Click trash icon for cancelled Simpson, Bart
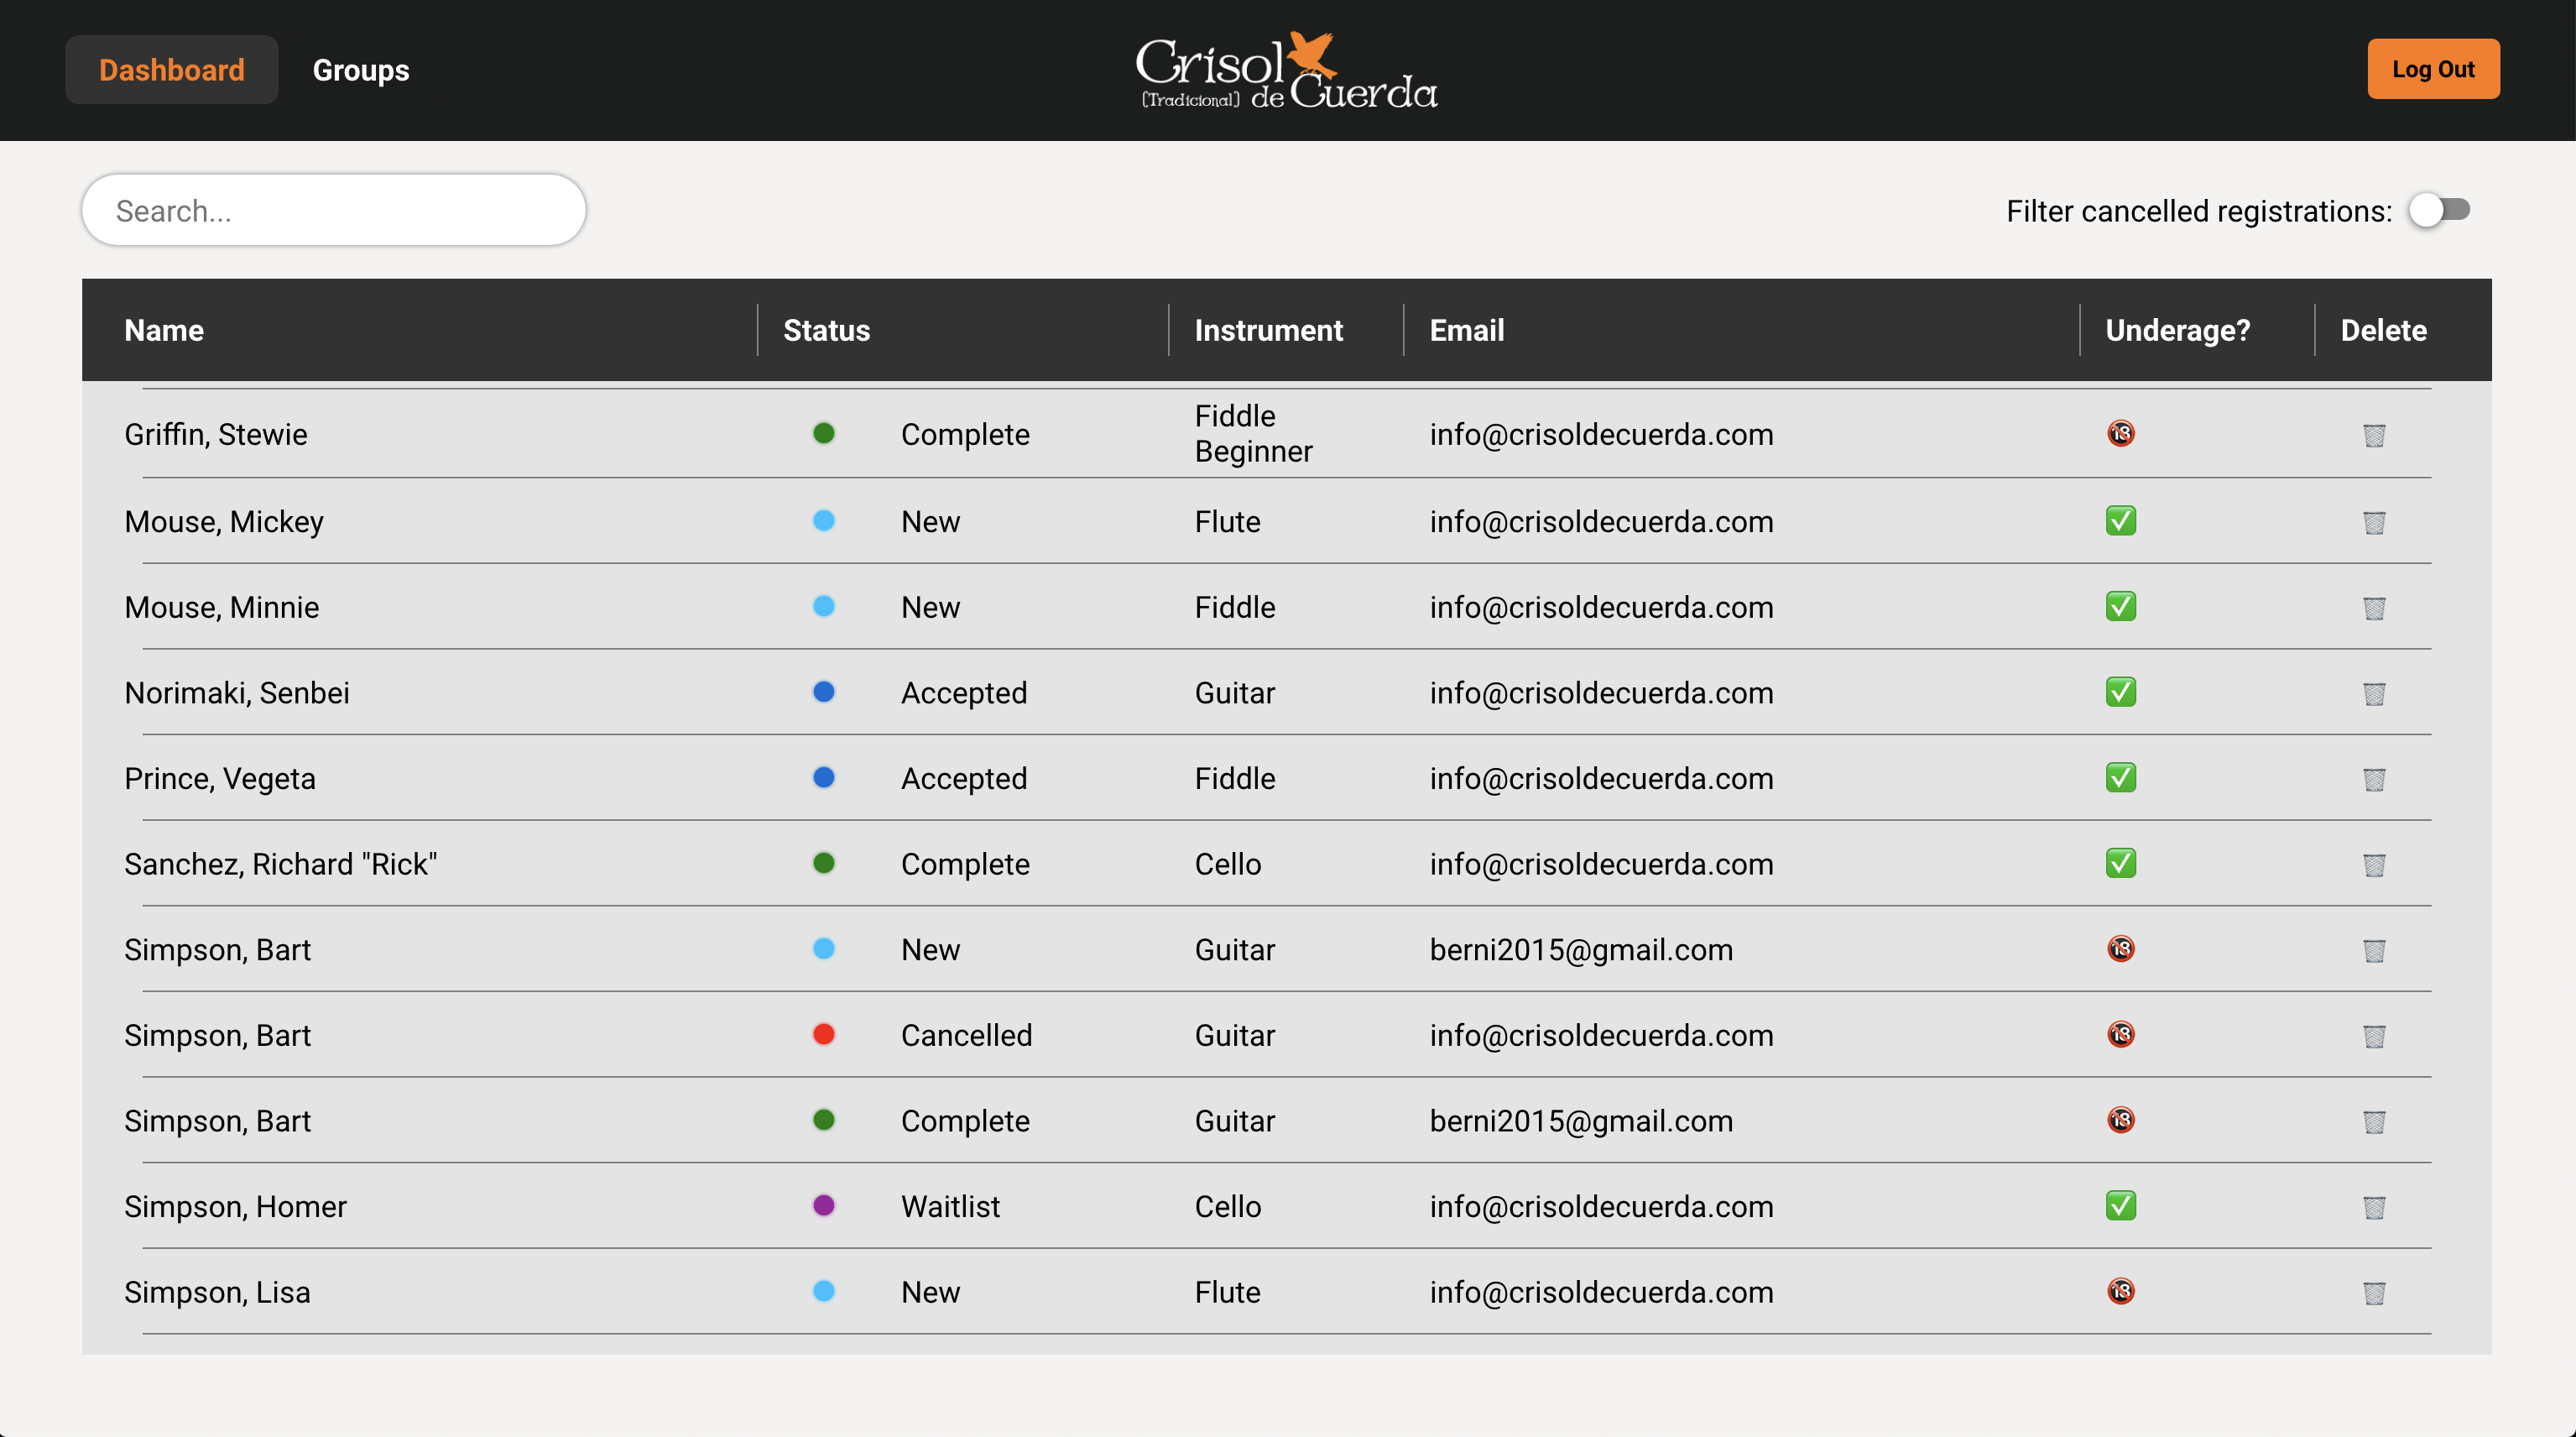The width and height of the screenshot is (2576, 1437). [2374, 1036]
